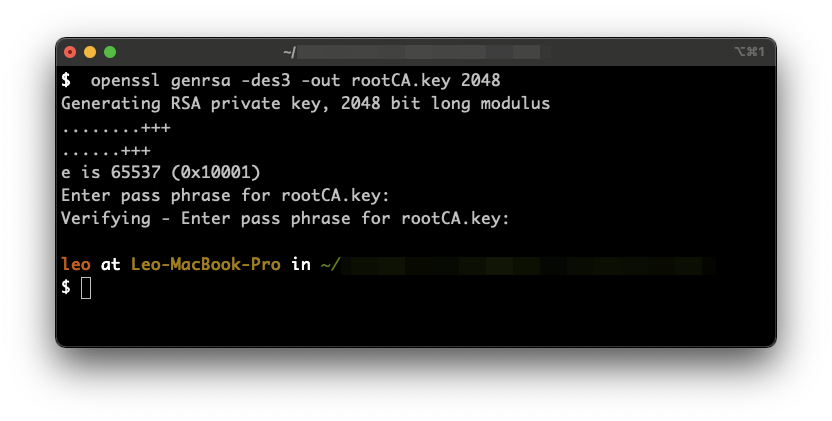This screenshot has width=832, height=421.
Task: Click the hostname Leo-MacBook-Pro in prompt
Action: [206, 264]
